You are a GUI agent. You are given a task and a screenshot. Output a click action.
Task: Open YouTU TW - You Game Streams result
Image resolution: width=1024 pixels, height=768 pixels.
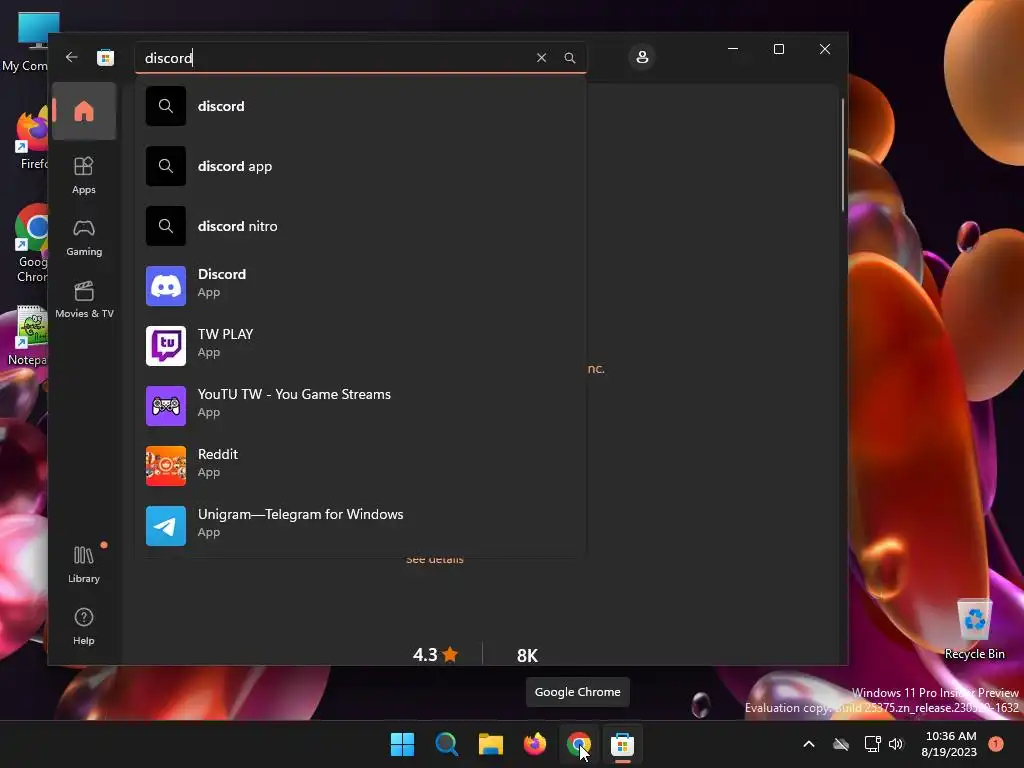[x=360, y=406]
